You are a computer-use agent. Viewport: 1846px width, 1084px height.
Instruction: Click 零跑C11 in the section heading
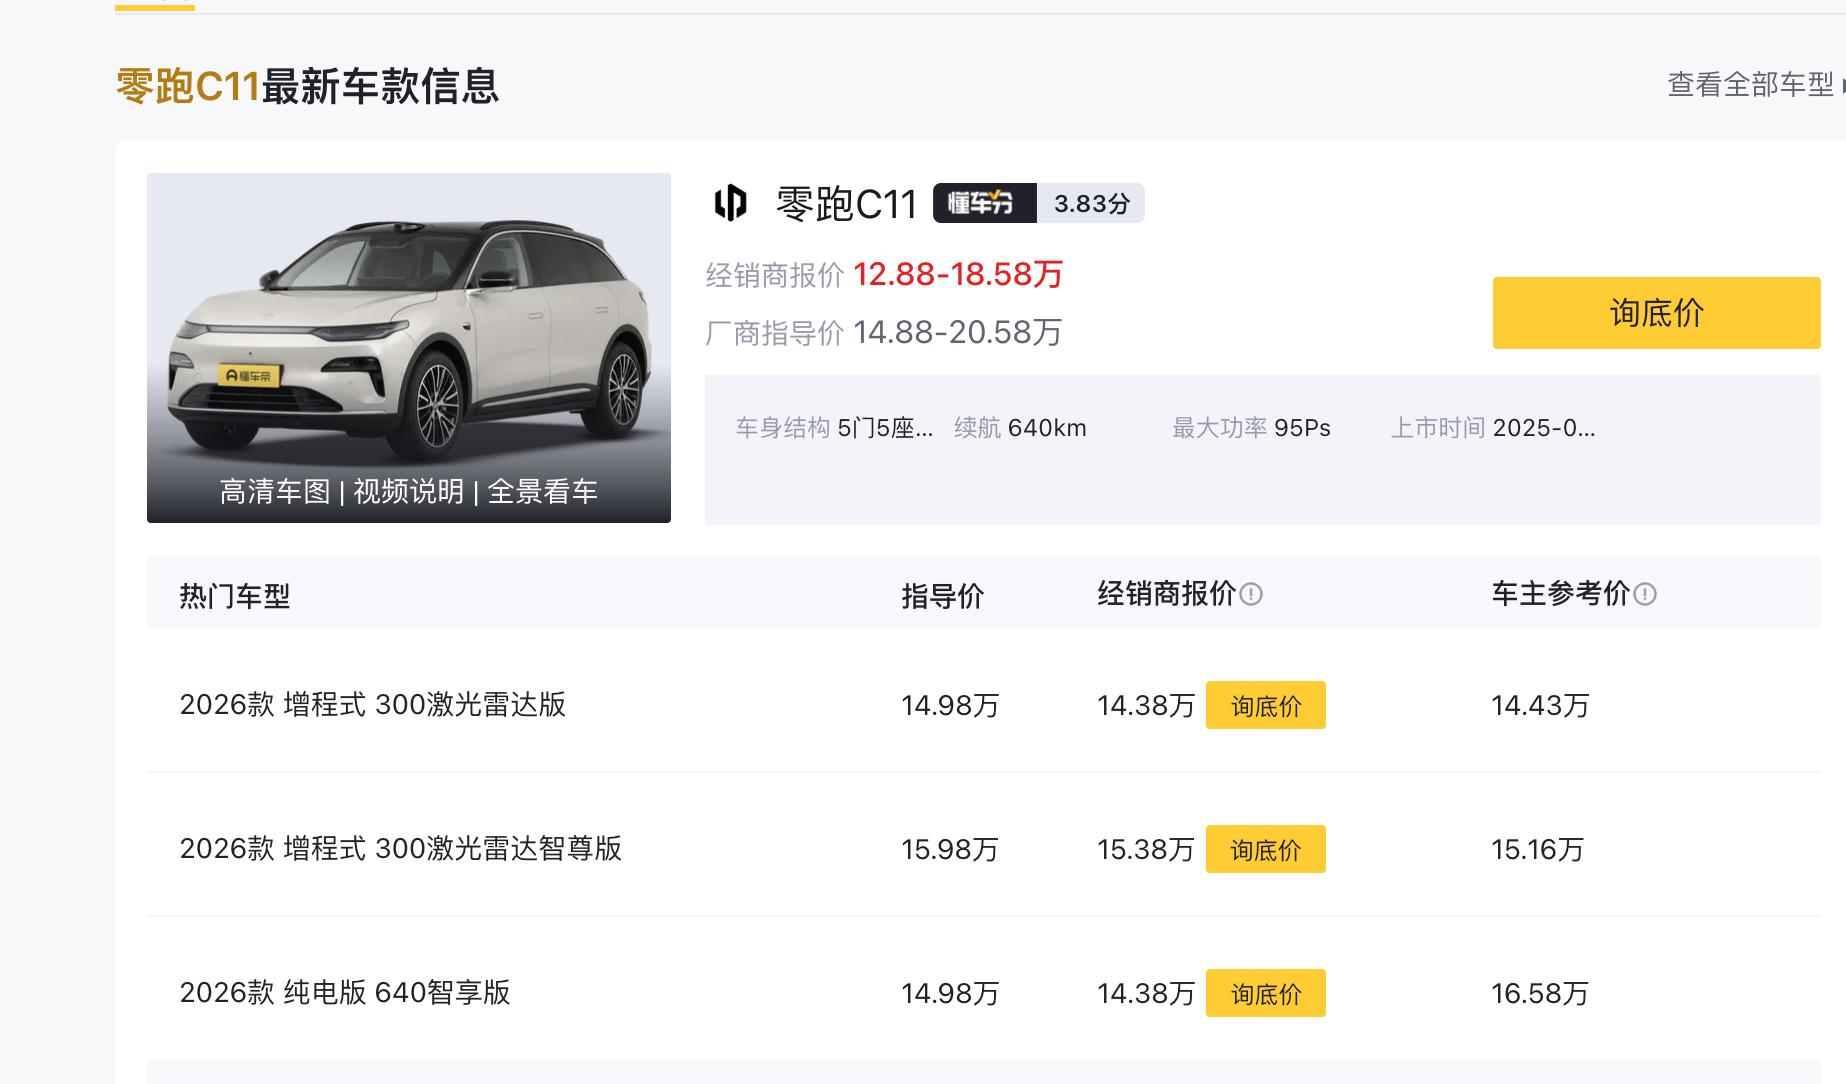tap(188, 86)
